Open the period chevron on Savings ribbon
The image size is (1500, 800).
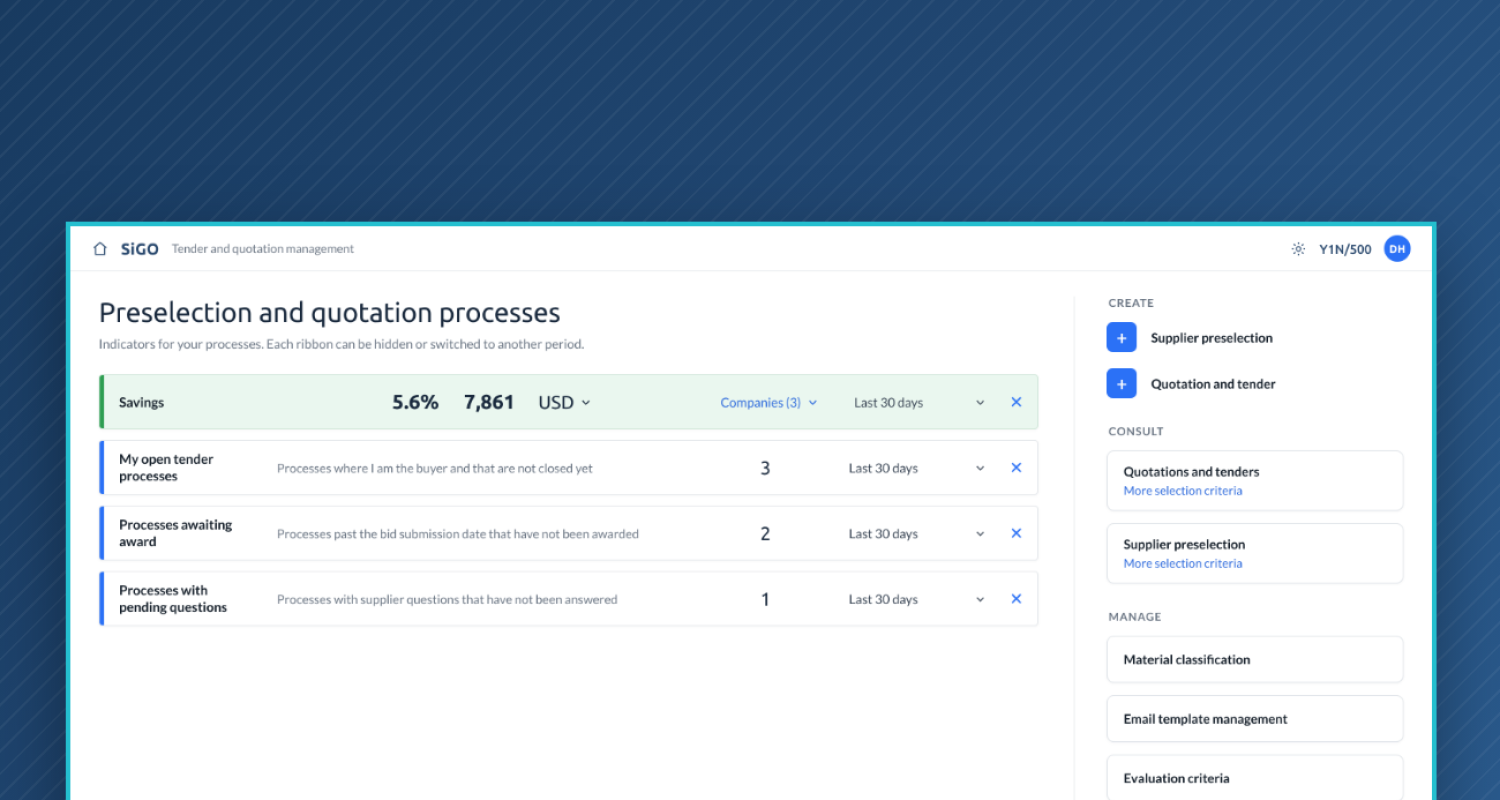click(980, 403)
